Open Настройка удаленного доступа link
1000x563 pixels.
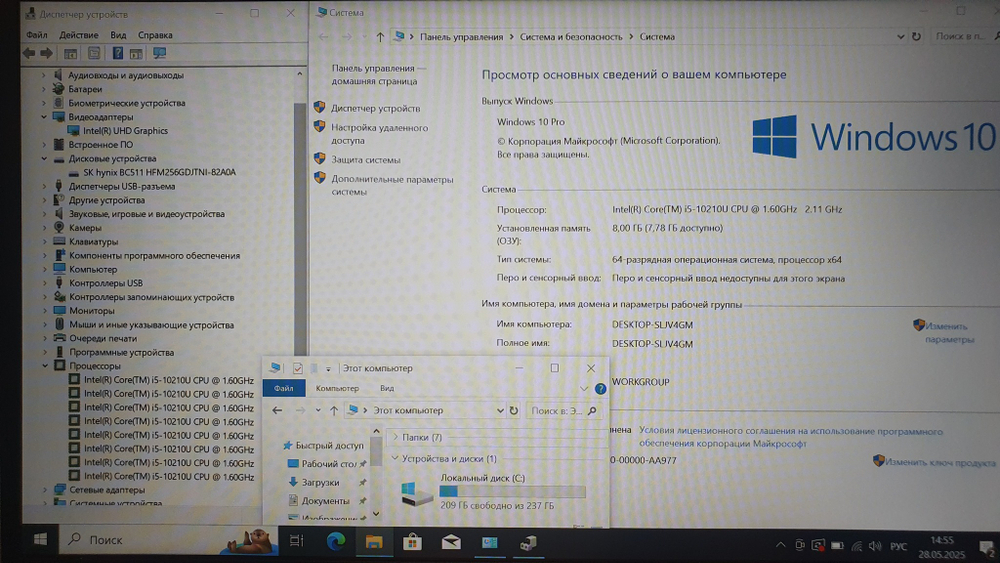pyautogui.click(x=379, y=134)
